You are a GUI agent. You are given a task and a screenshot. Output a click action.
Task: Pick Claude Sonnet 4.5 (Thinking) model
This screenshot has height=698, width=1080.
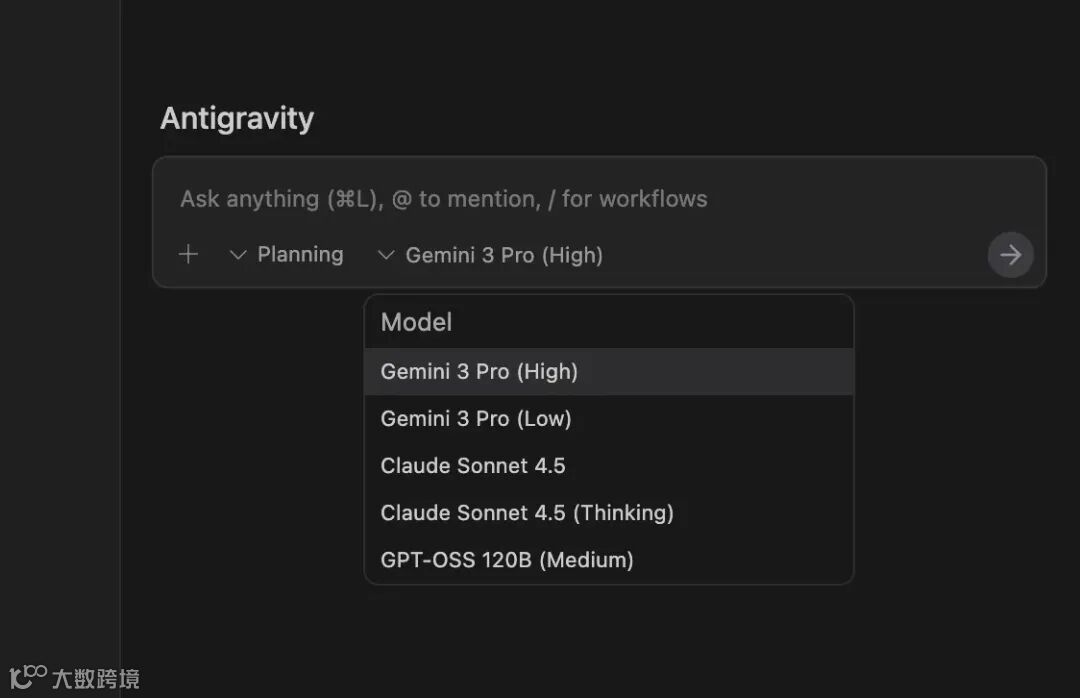(x=527, y=513)
